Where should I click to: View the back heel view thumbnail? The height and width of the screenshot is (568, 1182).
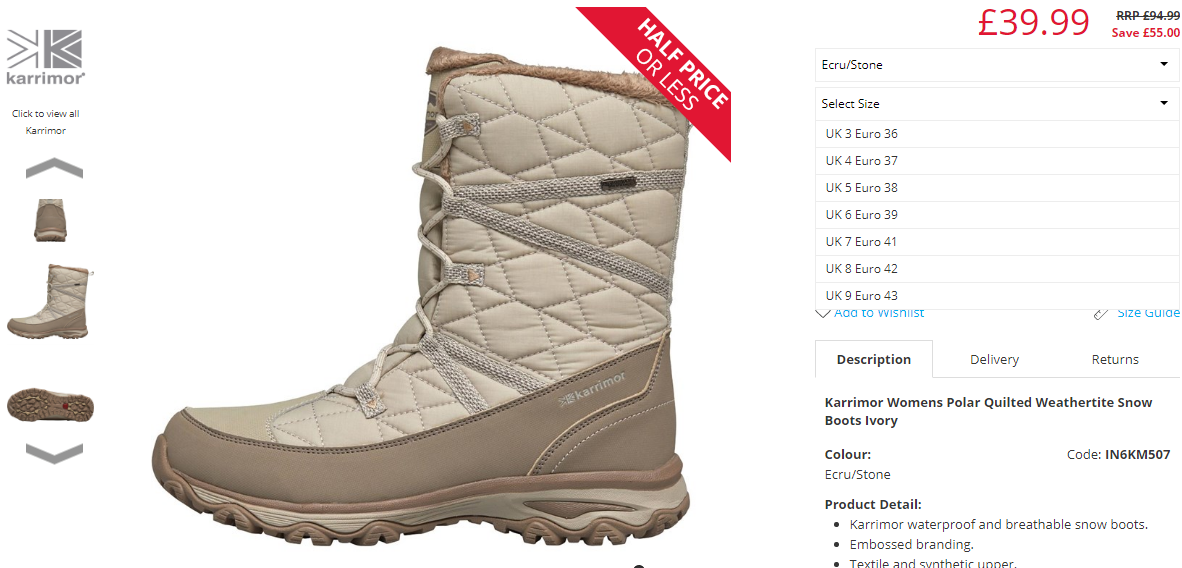click(51, 220)
